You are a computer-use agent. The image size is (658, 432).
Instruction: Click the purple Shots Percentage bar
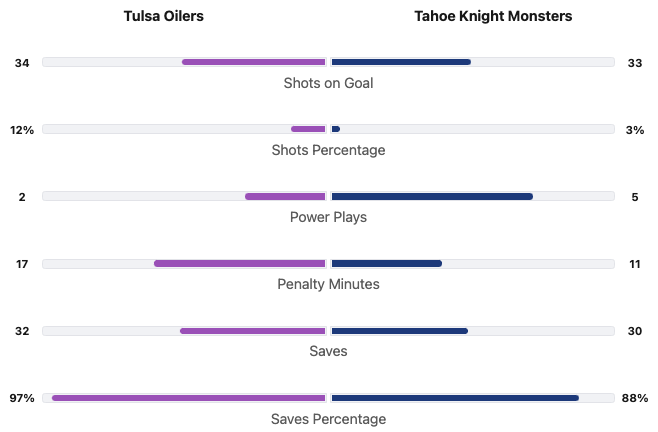pos(308,129)
